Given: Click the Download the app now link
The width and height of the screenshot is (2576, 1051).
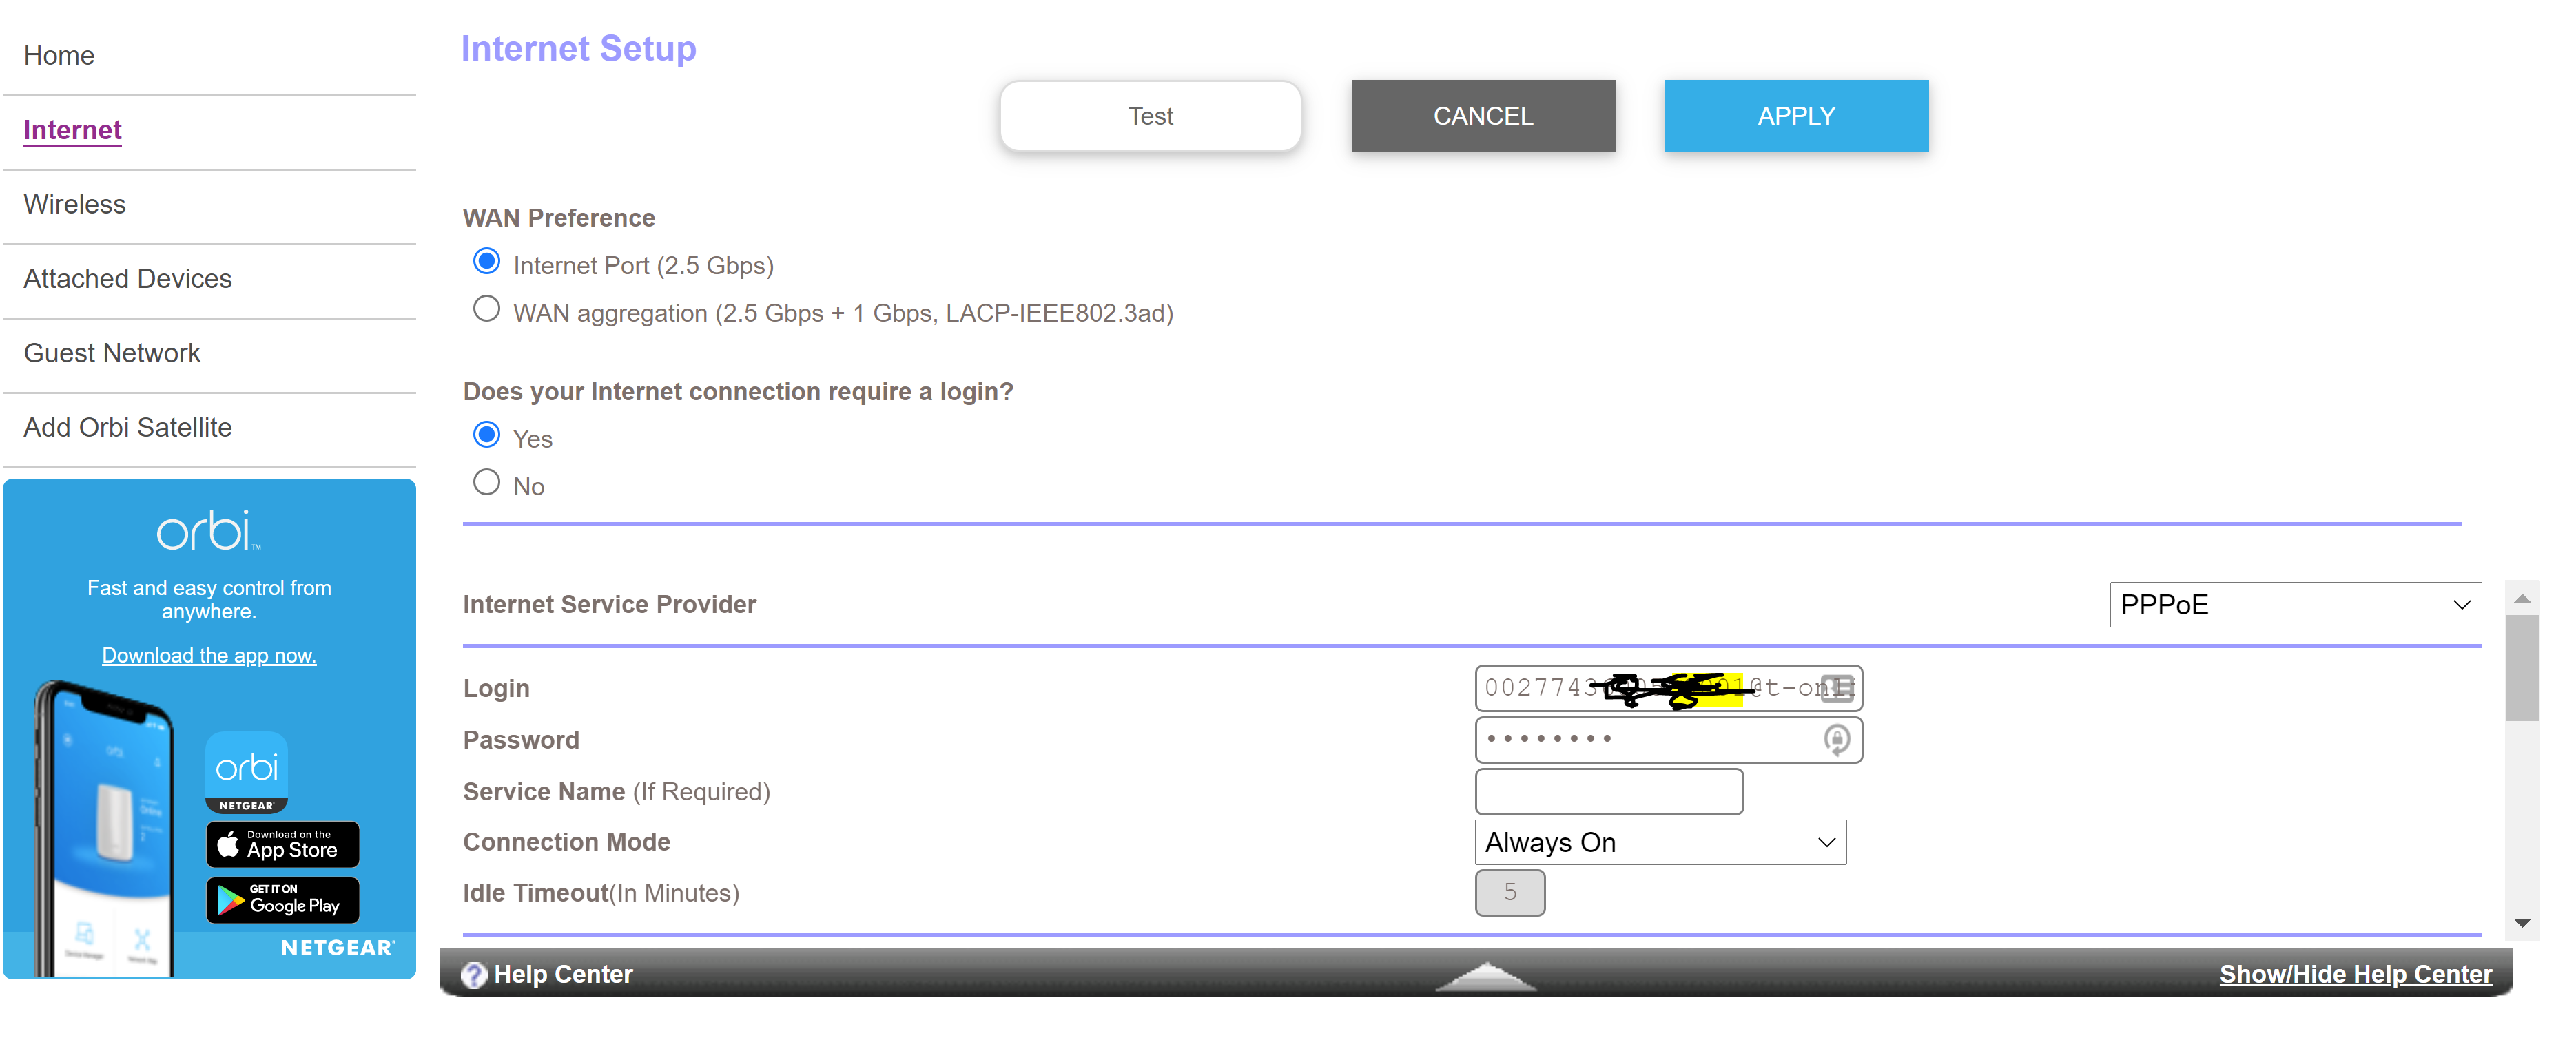Looking at the screenshot, I should click(209, 656).
